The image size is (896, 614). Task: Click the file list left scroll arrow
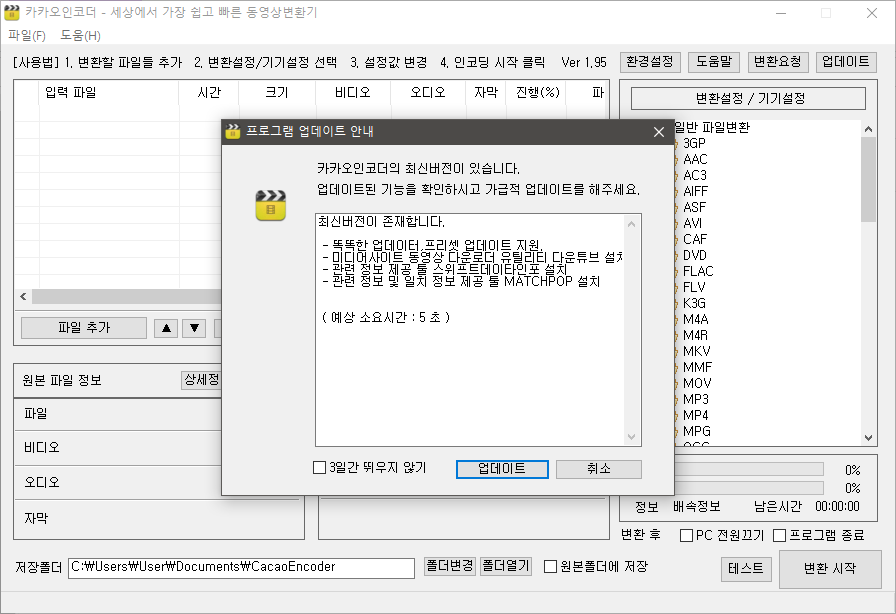tap(23, 296)
